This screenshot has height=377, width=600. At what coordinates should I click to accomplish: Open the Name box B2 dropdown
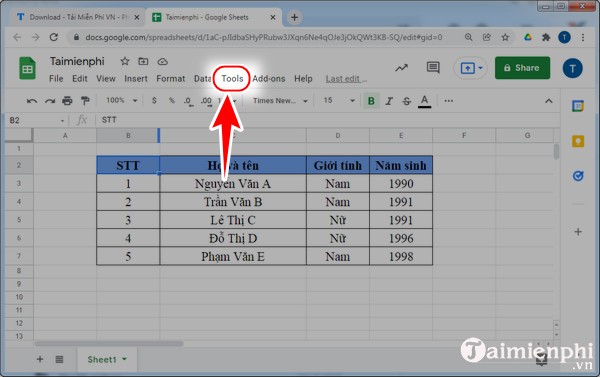click(x=62, y=121)
